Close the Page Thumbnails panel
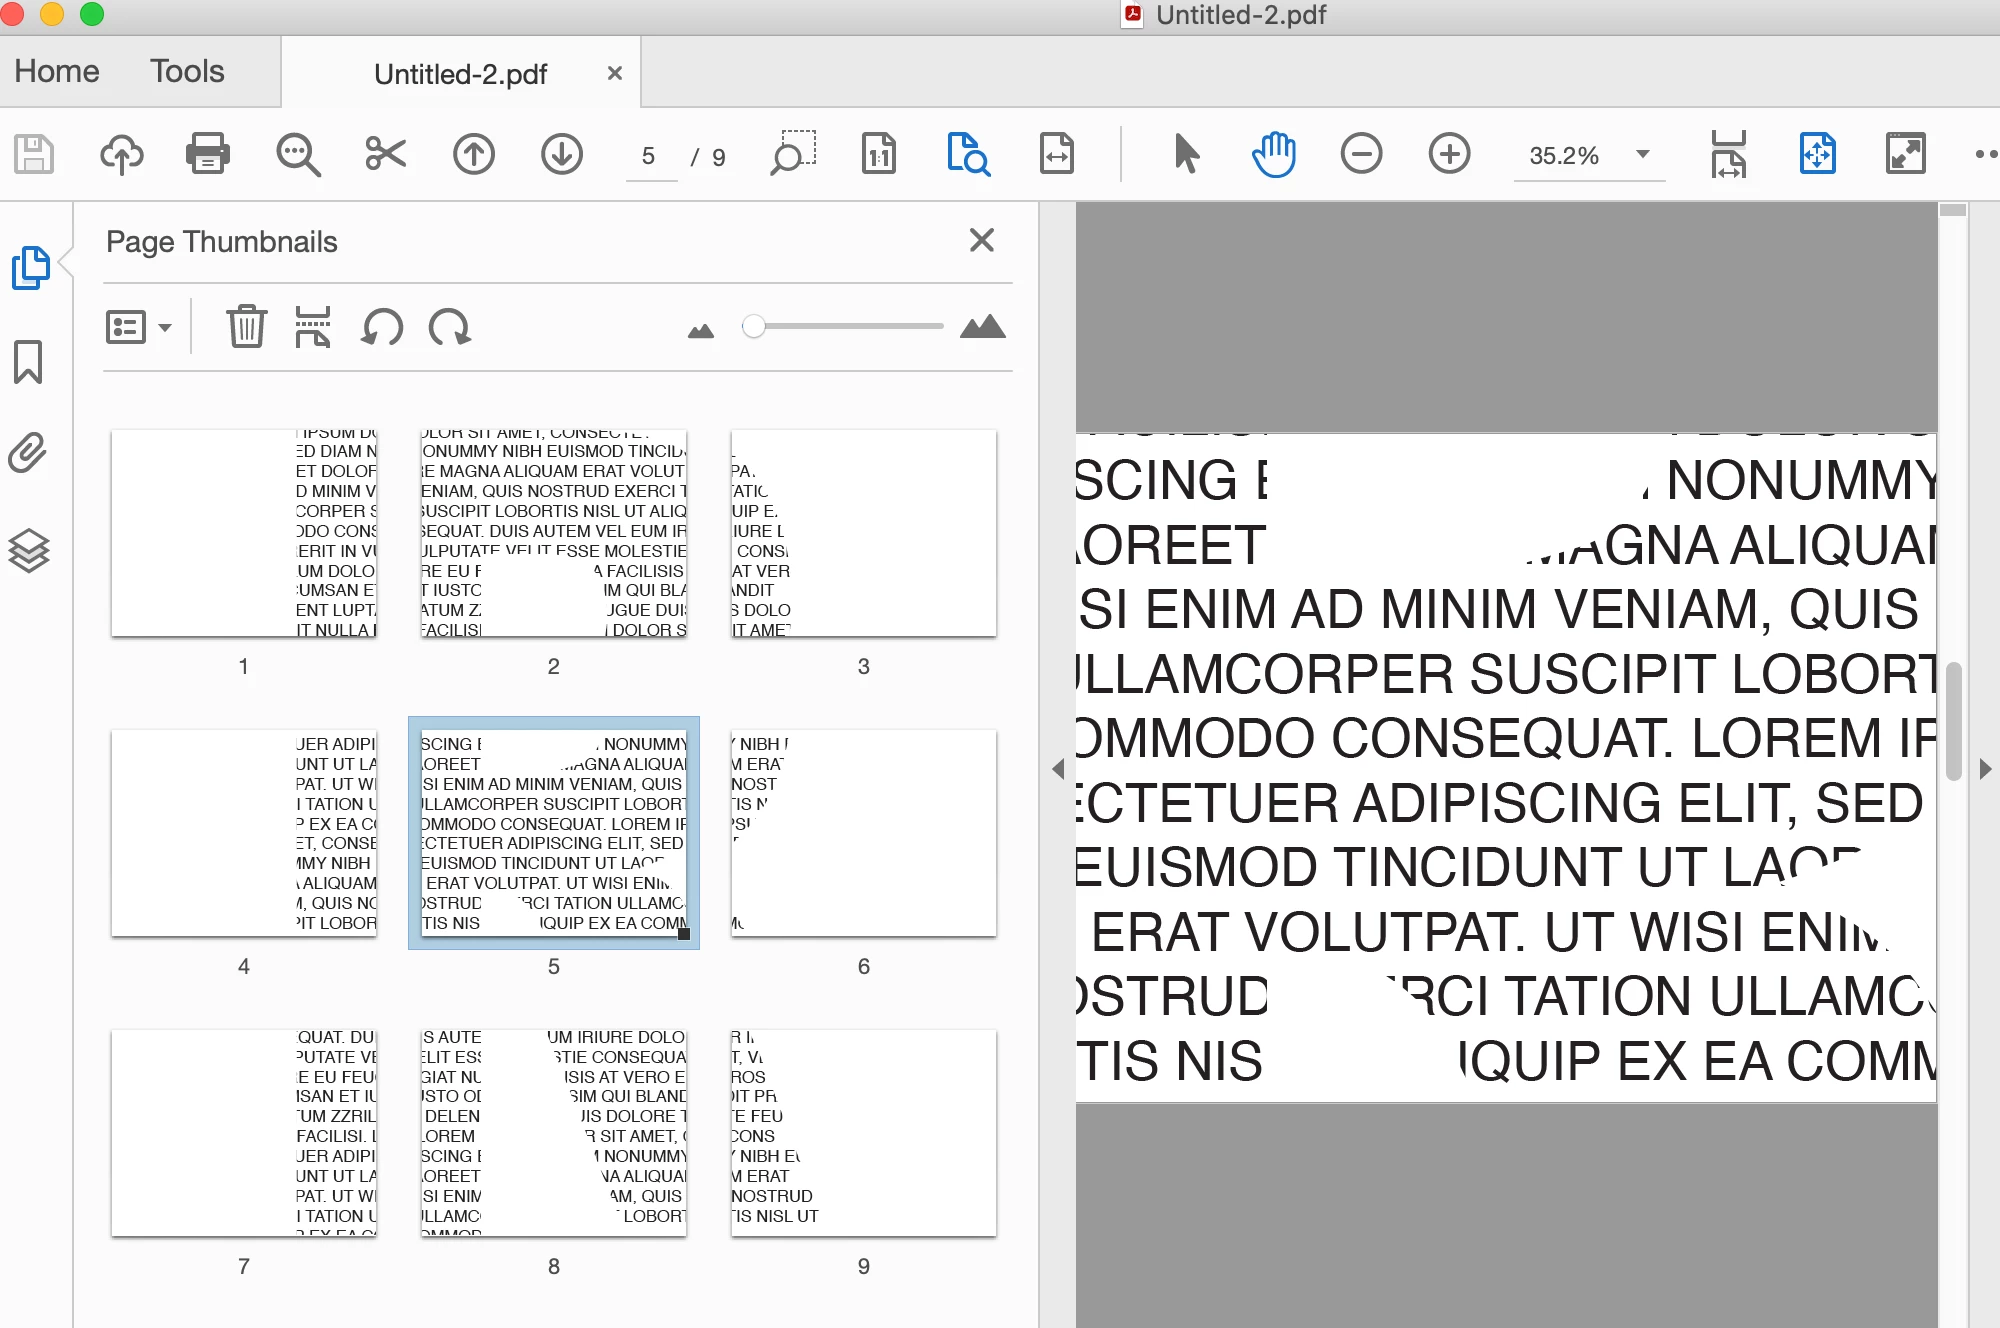This screenshot has height=1328, width=2000. [981, 240]
